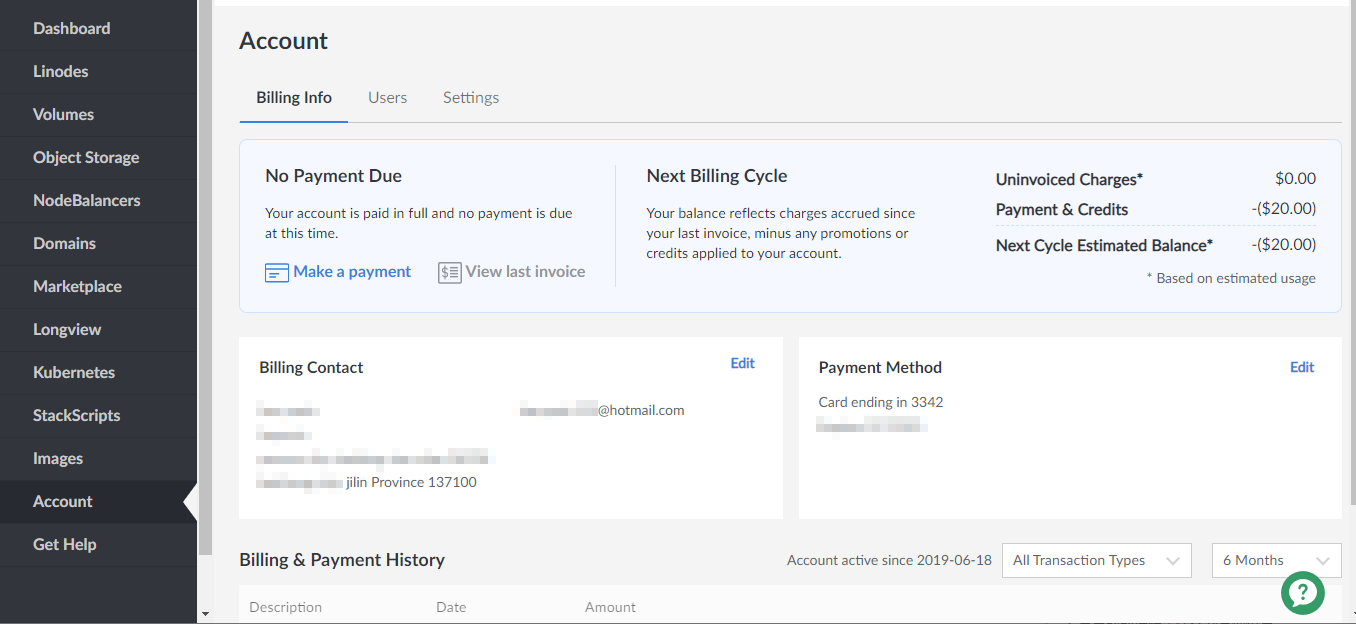Switch to the Users tab
Image resolution: width=1356 pixels, height=624 pixels.
[387, 97]
